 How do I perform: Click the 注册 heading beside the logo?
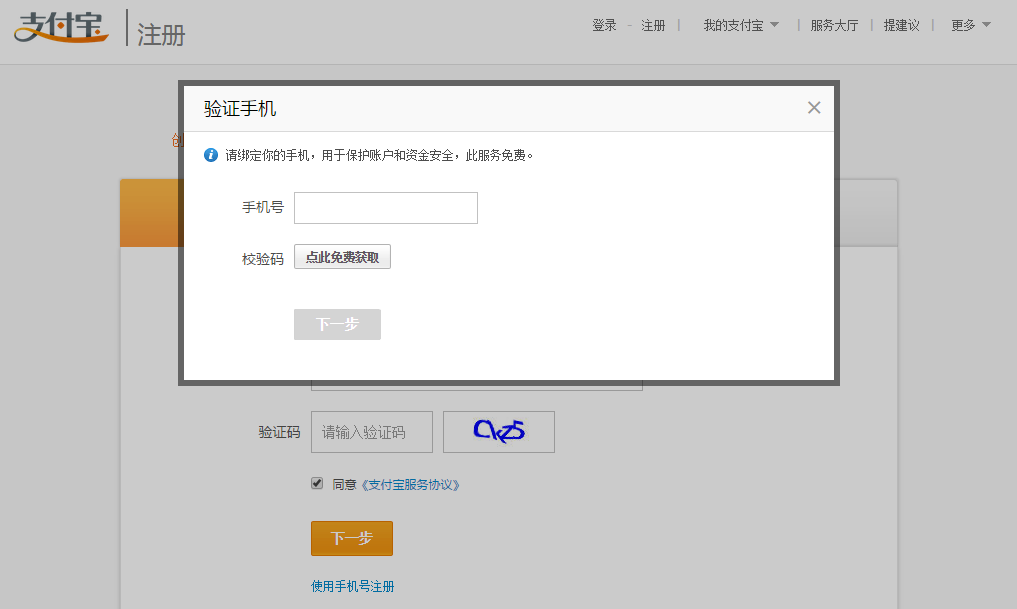(x=161, y=34)
